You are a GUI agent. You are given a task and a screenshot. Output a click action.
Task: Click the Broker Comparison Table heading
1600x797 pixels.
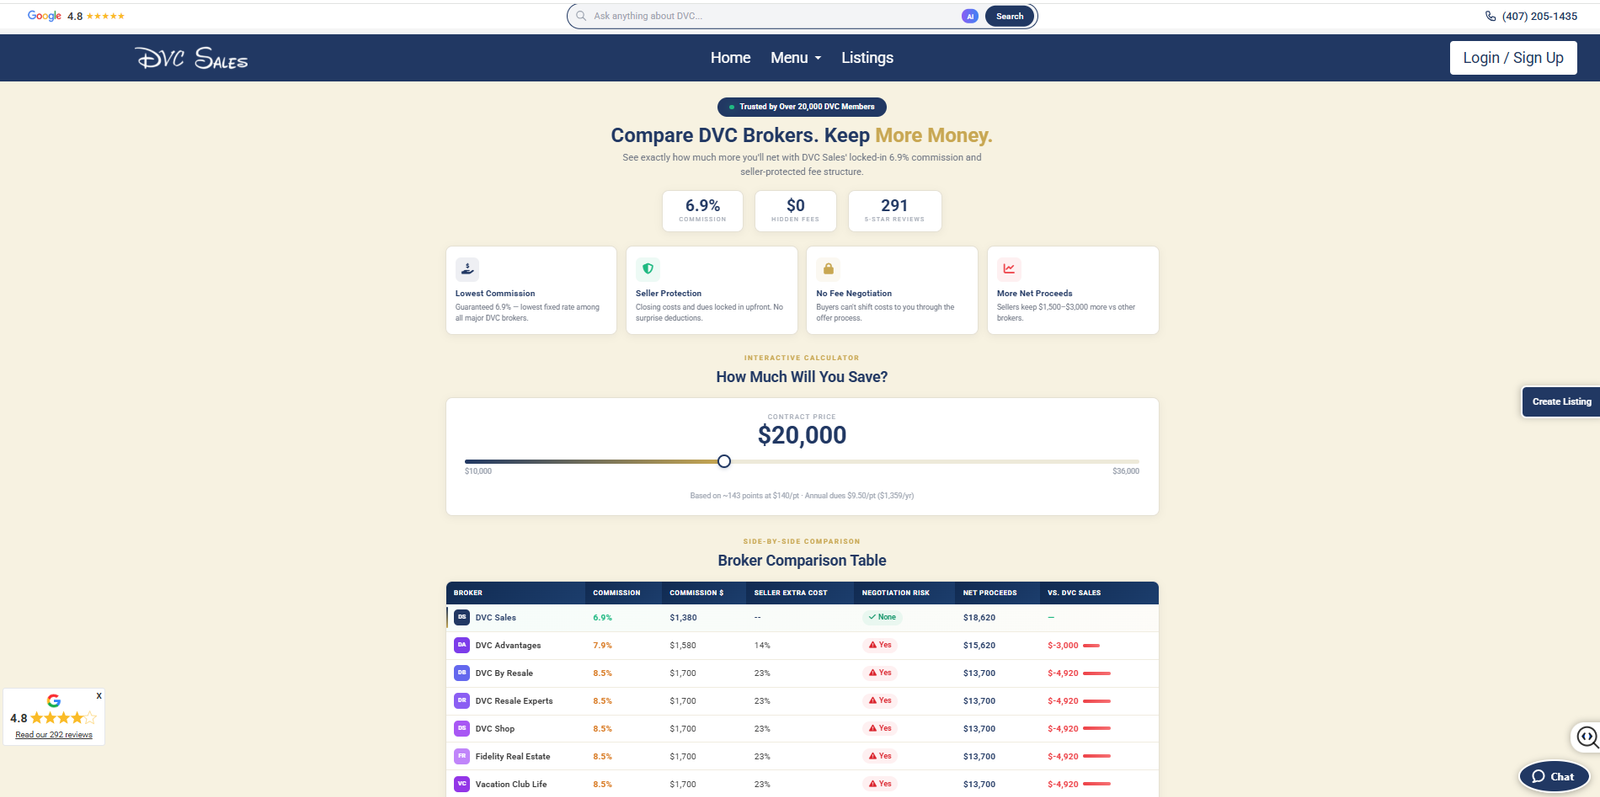click(802, 561)
